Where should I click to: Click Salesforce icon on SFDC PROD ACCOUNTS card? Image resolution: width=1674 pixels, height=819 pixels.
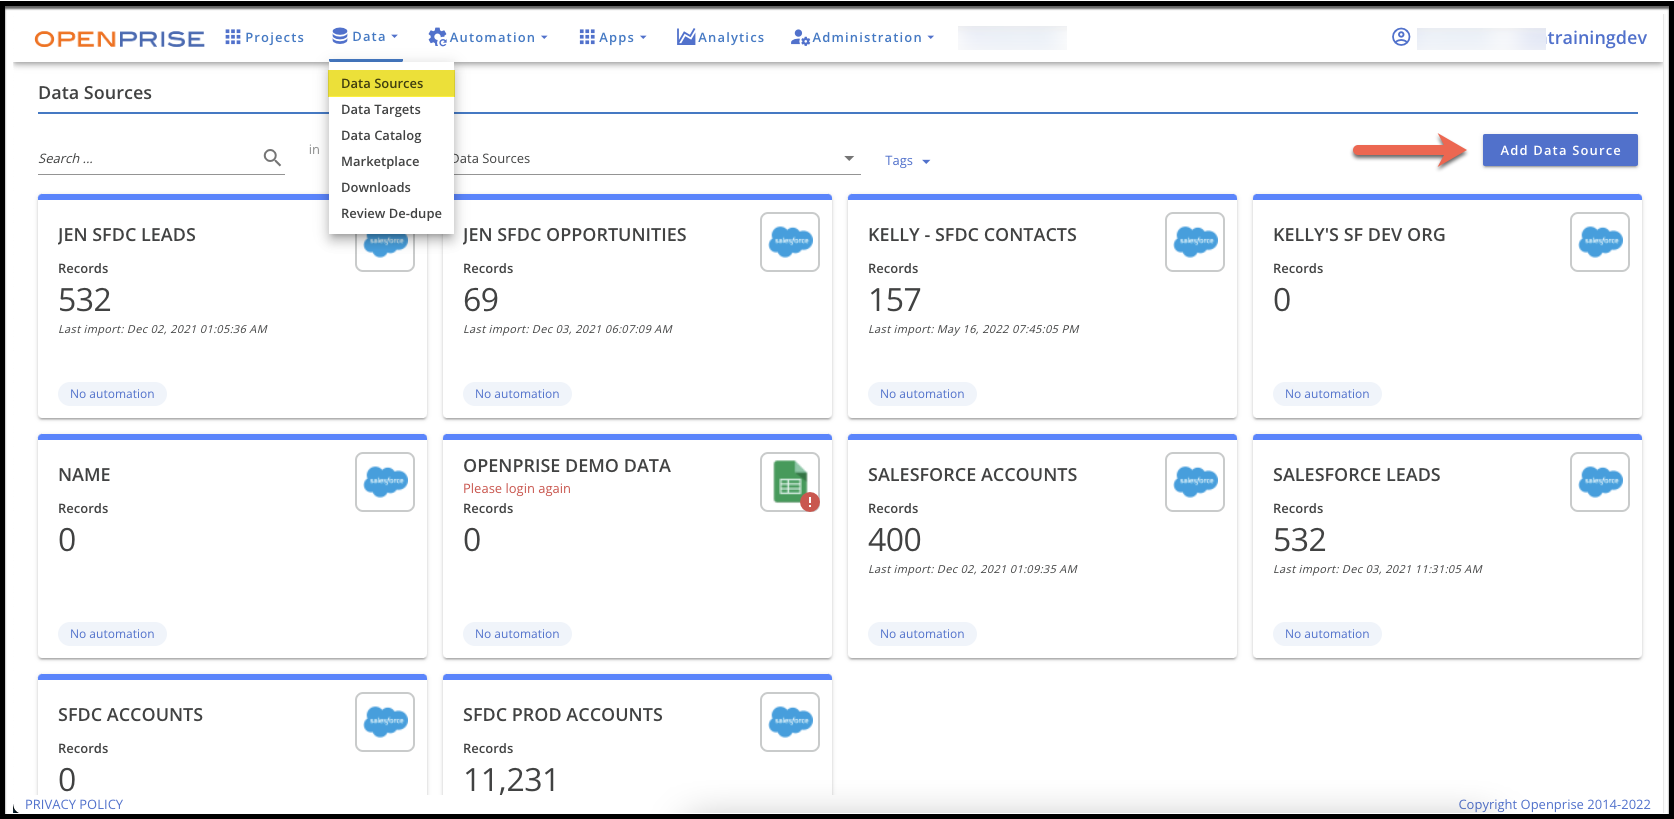[x=790, y=721]
